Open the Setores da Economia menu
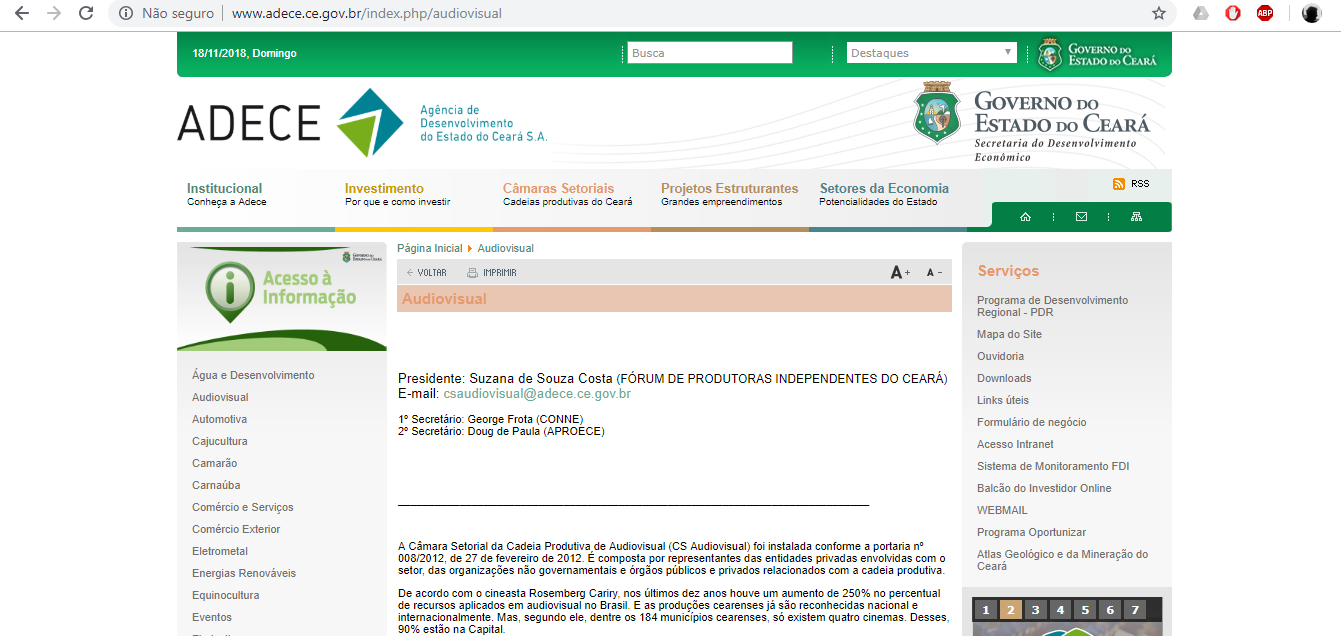 (884, 188)
